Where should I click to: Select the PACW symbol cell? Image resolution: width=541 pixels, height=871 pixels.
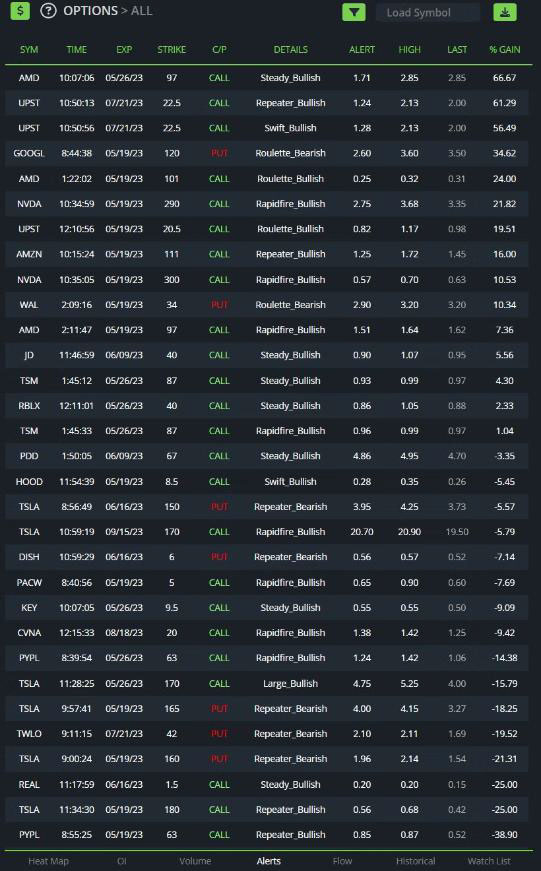29,583
